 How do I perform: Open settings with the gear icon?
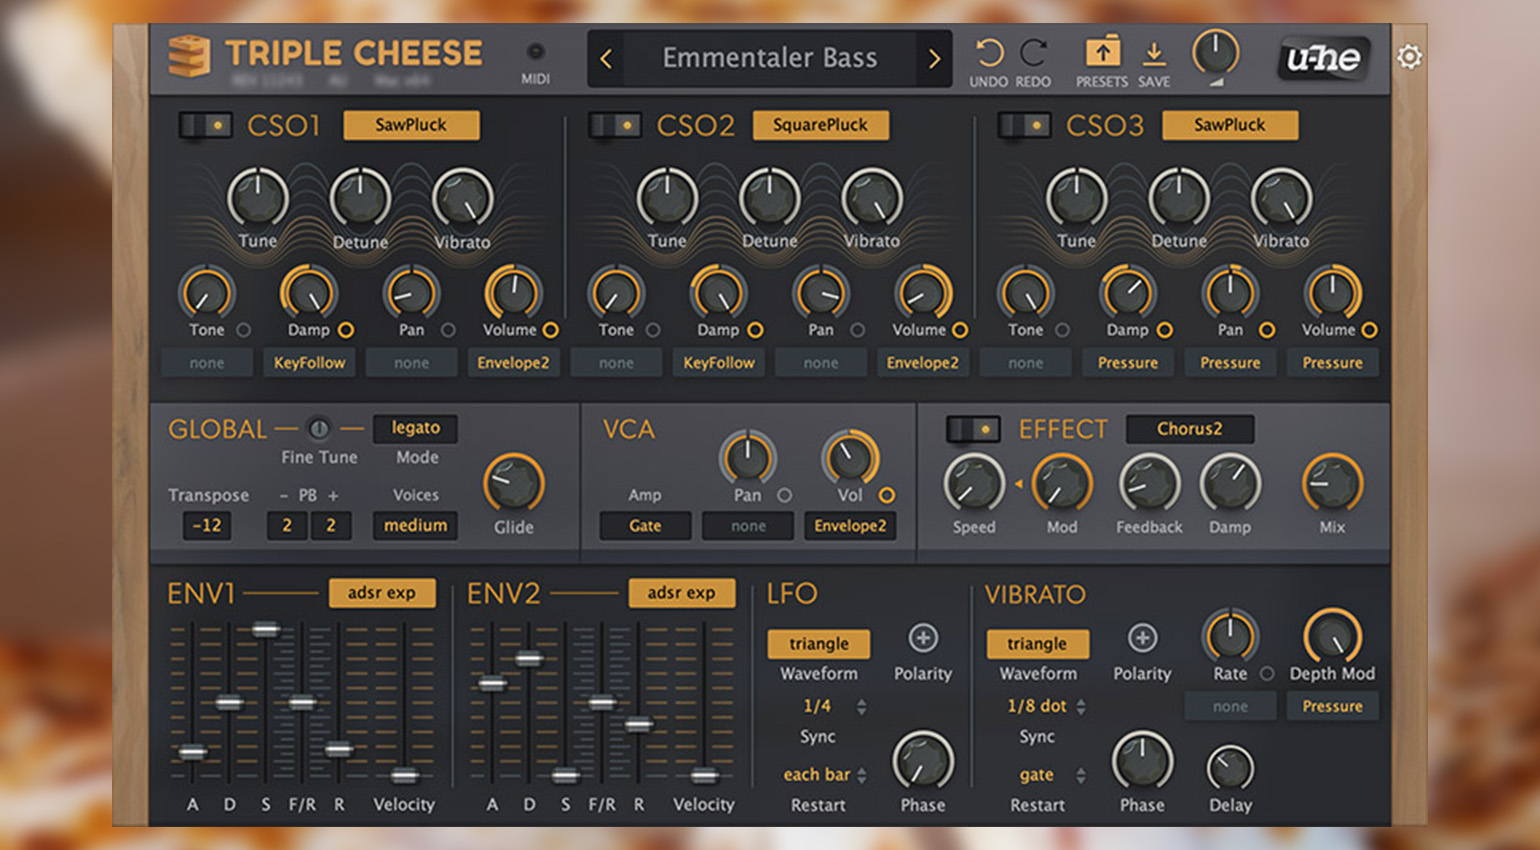[x=1409, y=57]
